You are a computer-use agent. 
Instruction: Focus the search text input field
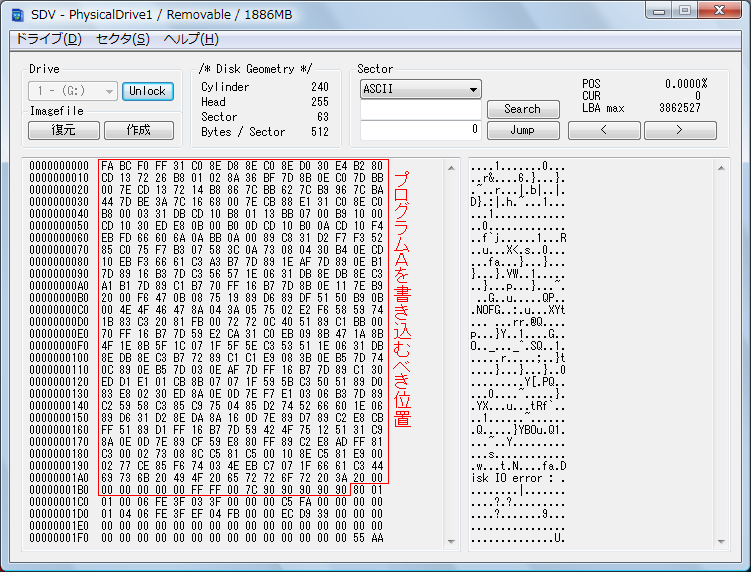click(x=421, y=109)
